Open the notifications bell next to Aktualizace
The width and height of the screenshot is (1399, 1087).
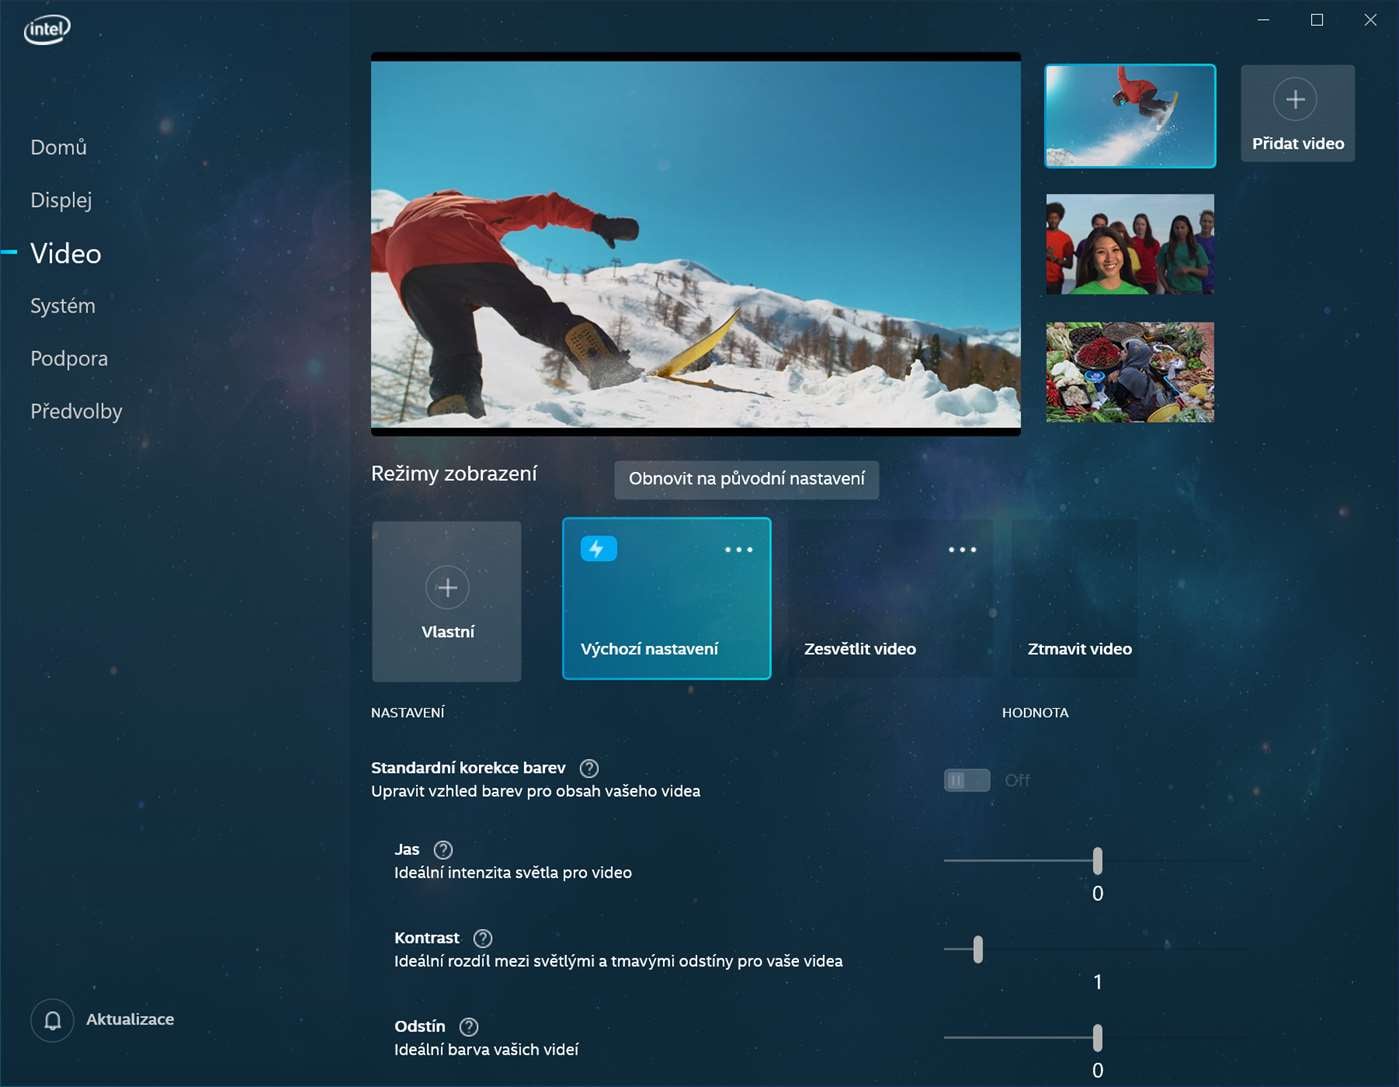click(52, 1020)
